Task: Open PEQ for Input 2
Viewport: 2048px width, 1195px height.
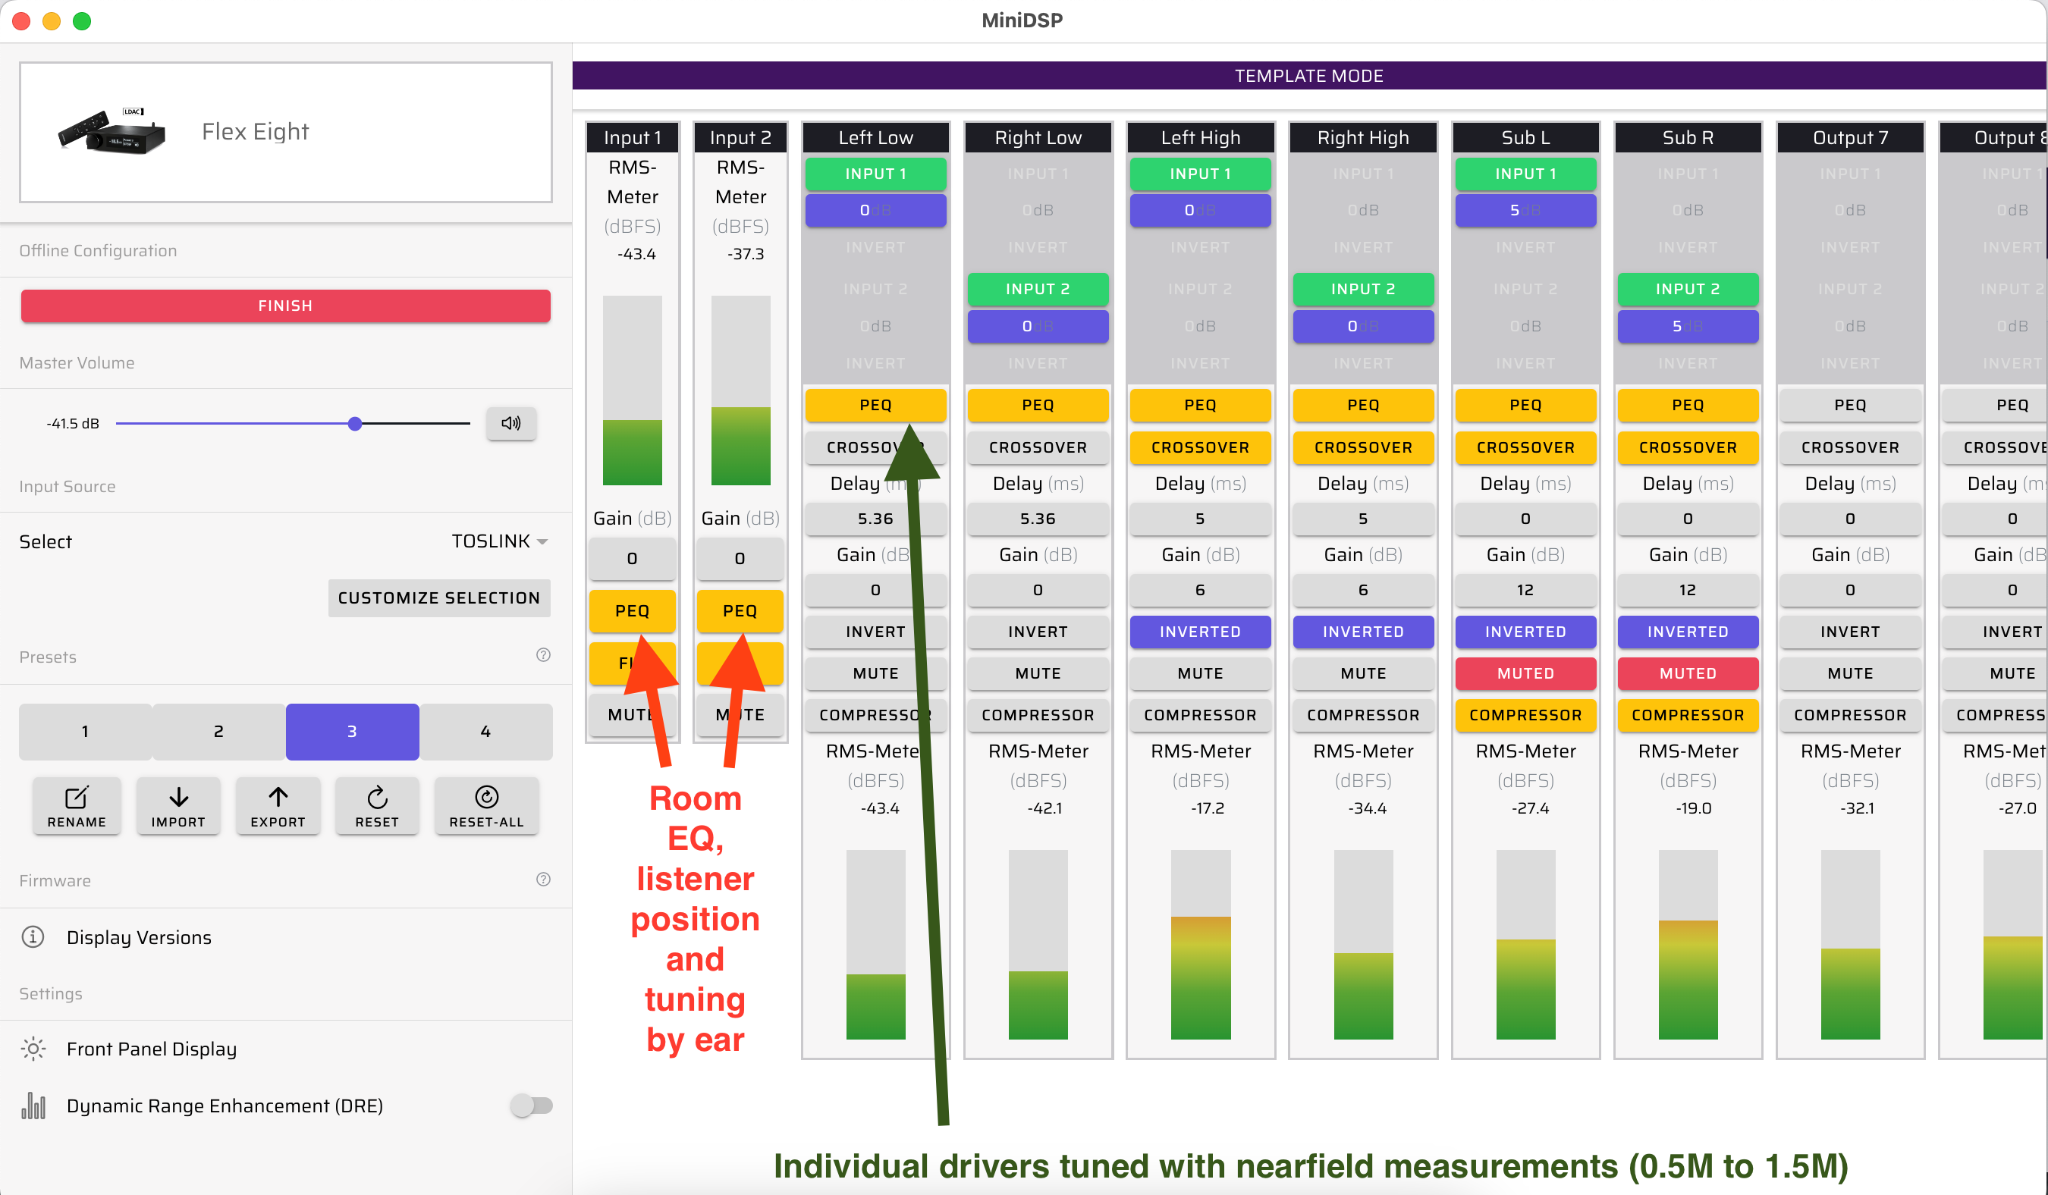Action: [x=740, y=610]
